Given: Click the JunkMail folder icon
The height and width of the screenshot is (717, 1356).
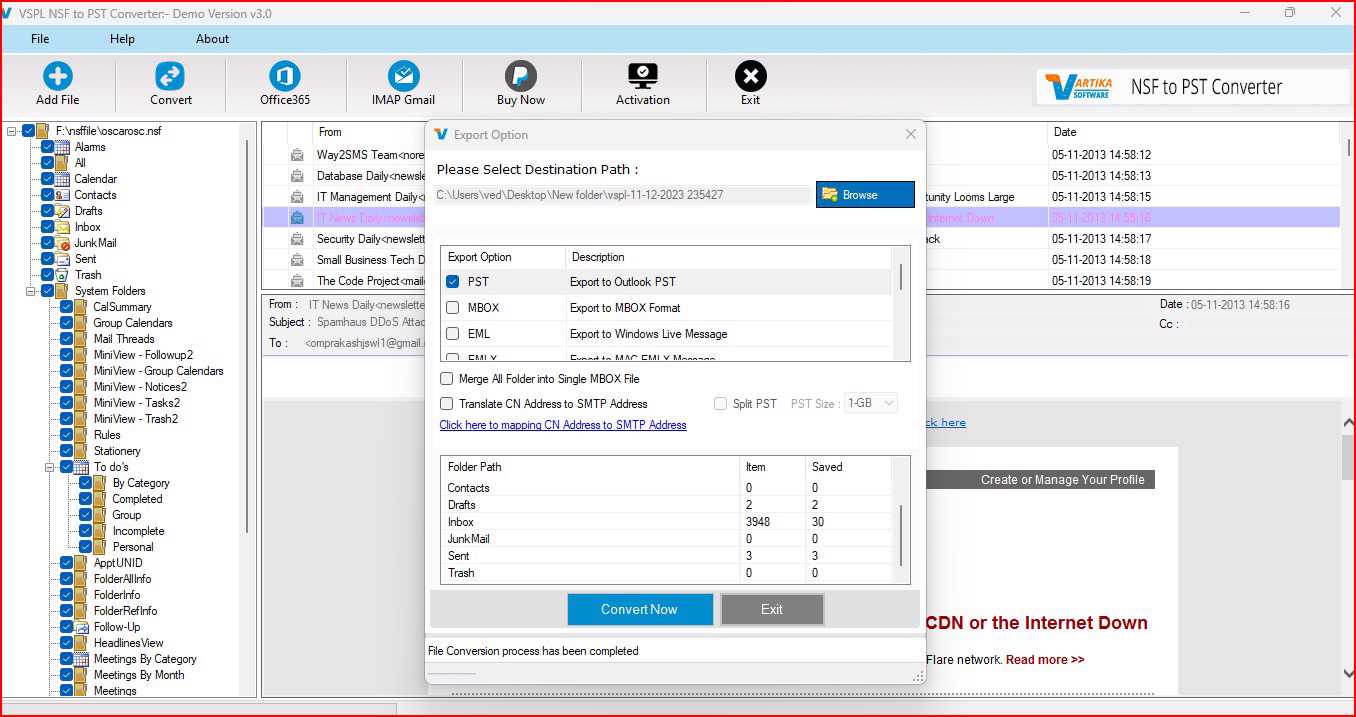Looking at the screenshot, I should [63, 243].
